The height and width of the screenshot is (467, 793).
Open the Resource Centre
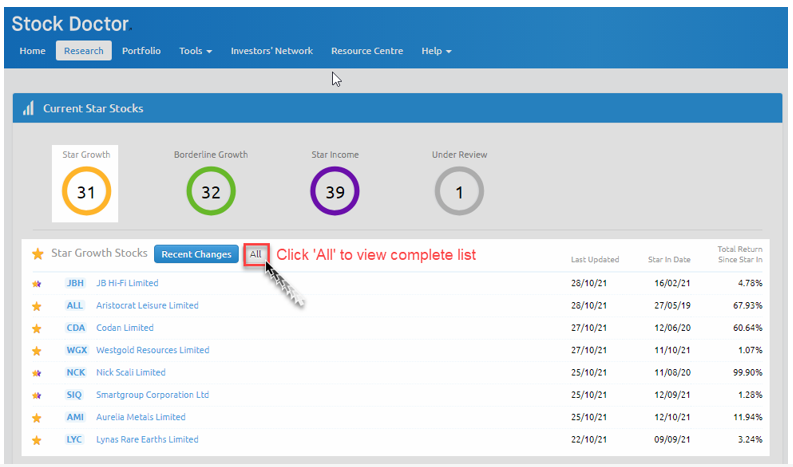coord(367,51)
